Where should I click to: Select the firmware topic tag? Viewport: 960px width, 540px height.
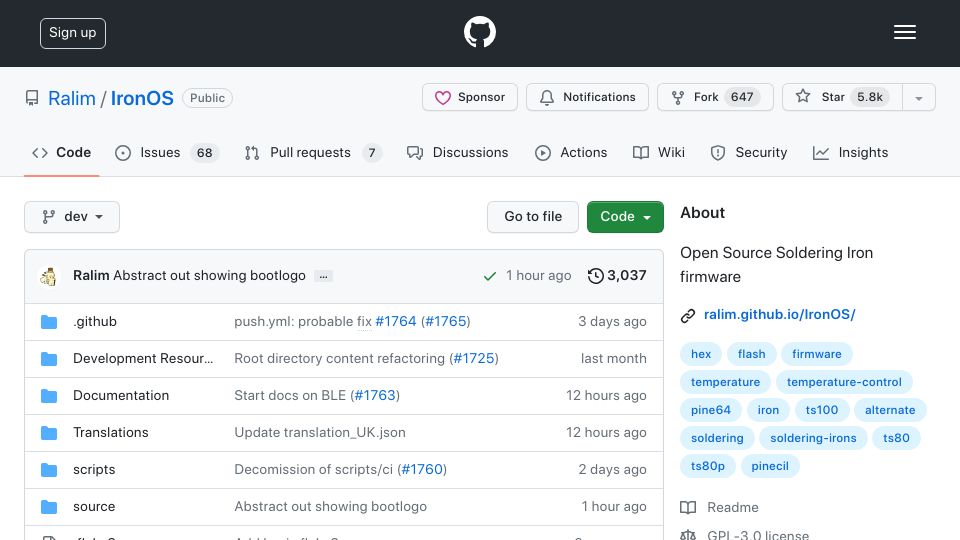817,354
